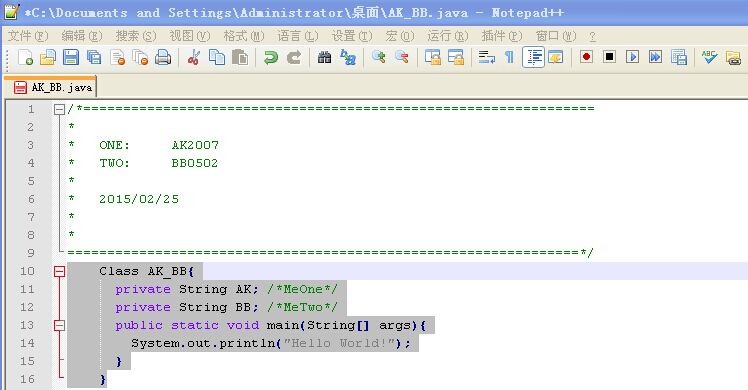The height and width of the screenshot is (390, 748).
Task: Open the 编辑(E) menu
Action: (x=82, y=36)
